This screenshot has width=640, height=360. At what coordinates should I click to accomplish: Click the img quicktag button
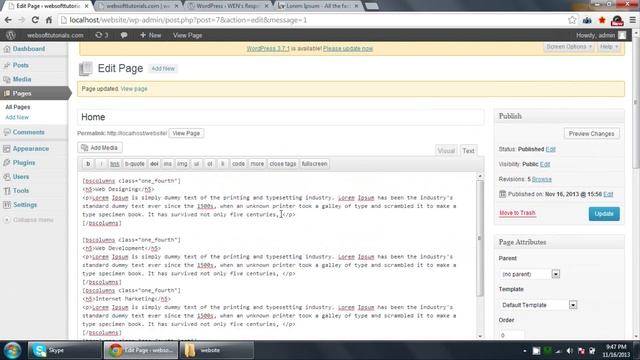tap(182, 164)
